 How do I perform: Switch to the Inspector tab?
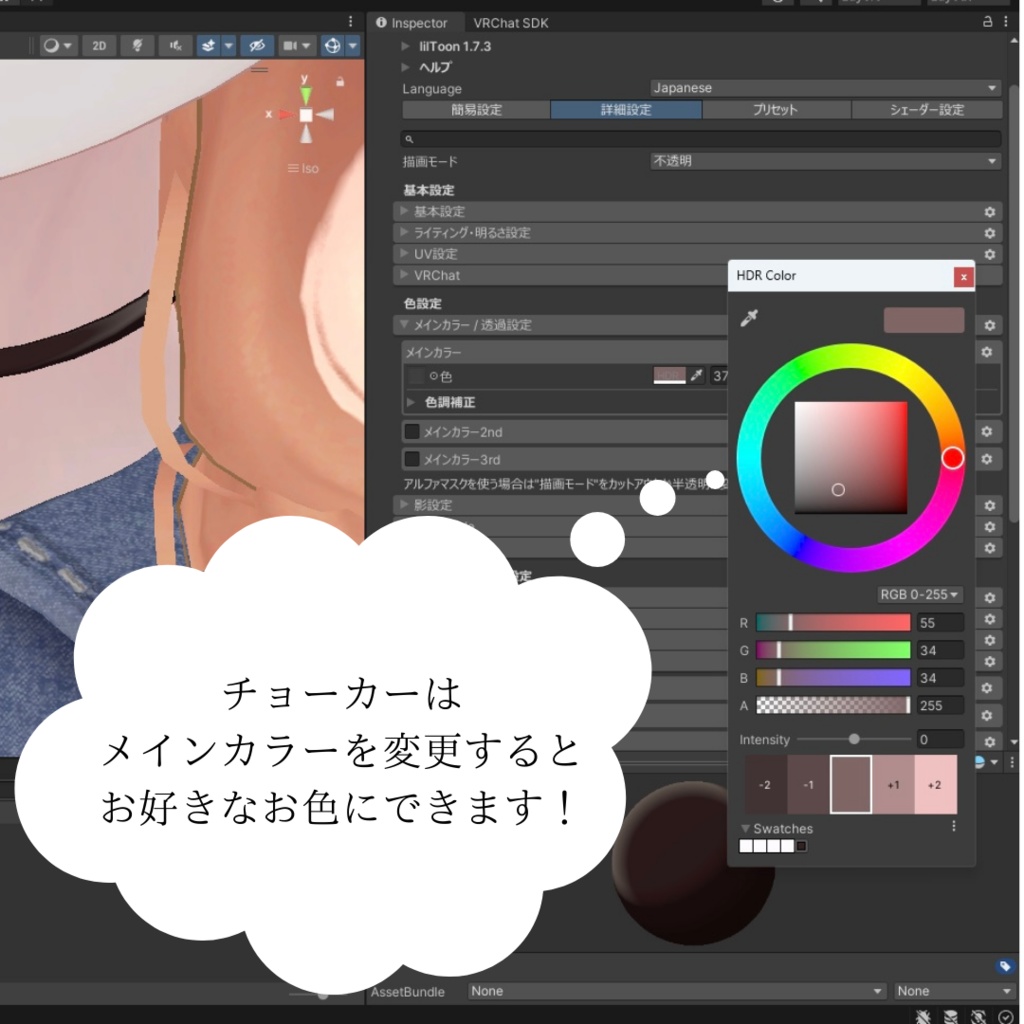pos(416,22)
